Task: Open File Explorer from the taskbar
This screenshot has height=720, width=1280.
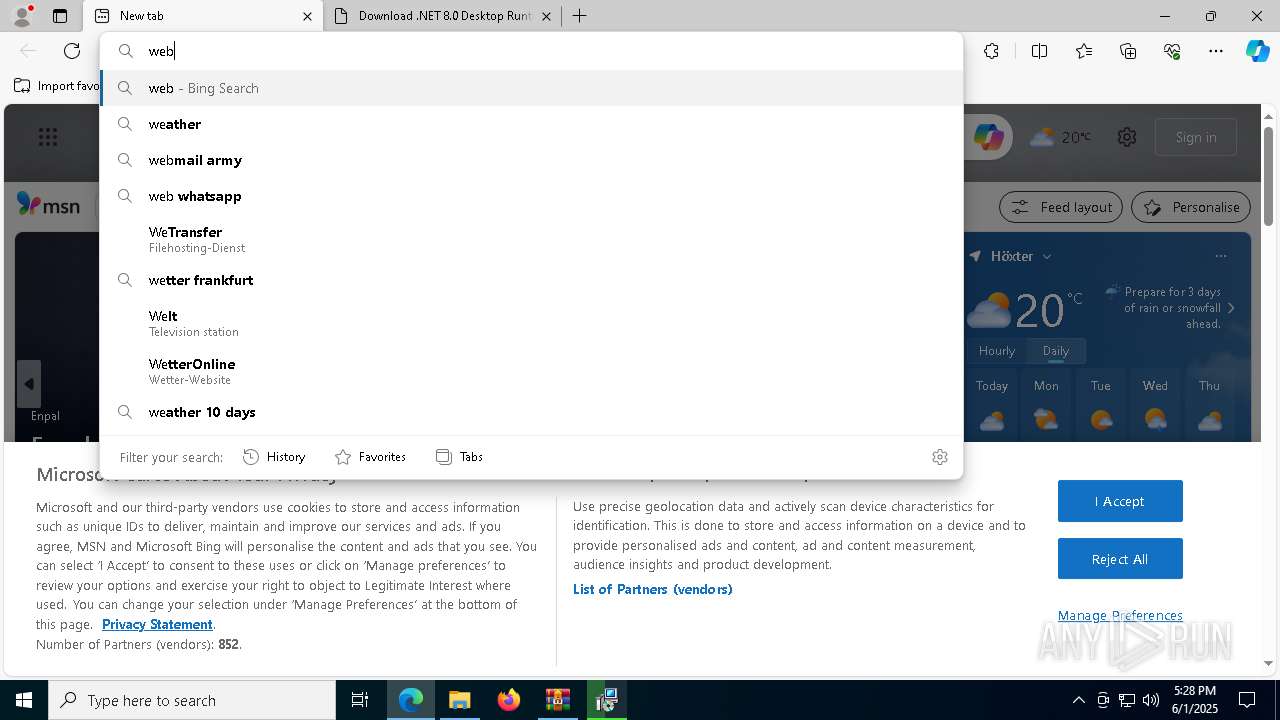Action: click(459, 700)
